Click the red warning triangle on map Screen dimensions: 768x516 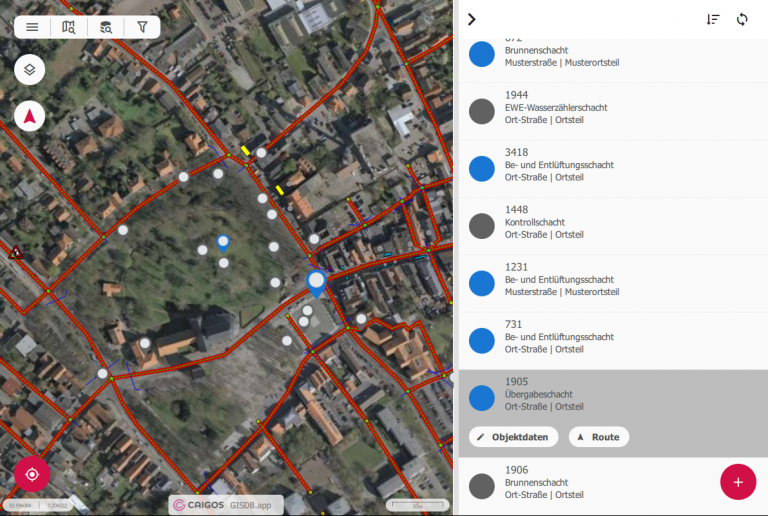pyautogui.click(x=16, y=253)
